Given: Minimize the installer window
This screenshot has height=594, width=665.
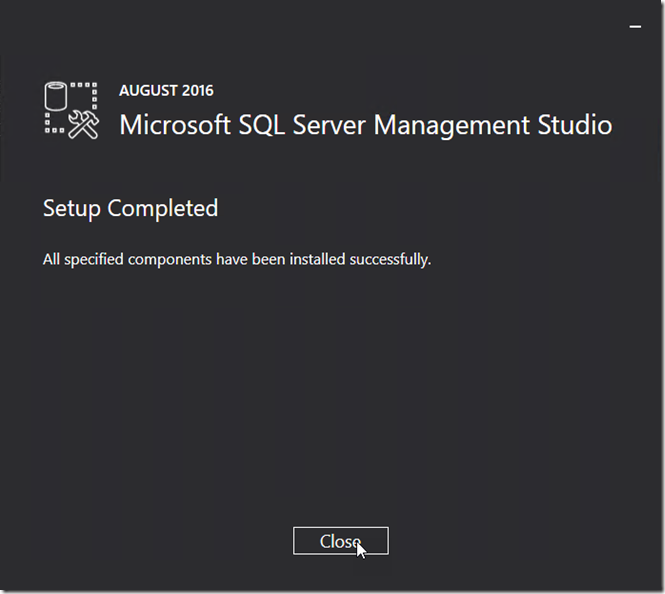Looking at the screenshot, I should point(635,27).
